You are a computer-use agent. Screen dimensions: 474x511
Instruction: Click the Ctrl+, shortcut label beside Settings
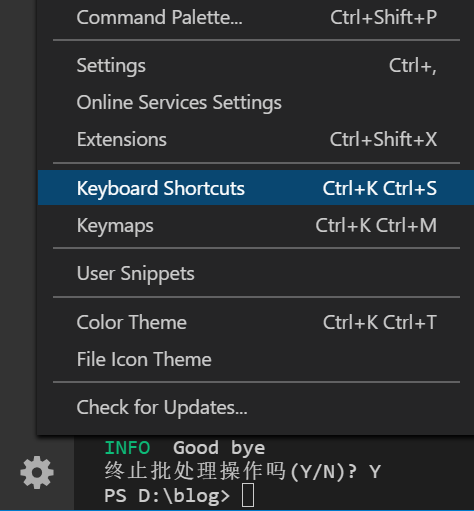413,65
